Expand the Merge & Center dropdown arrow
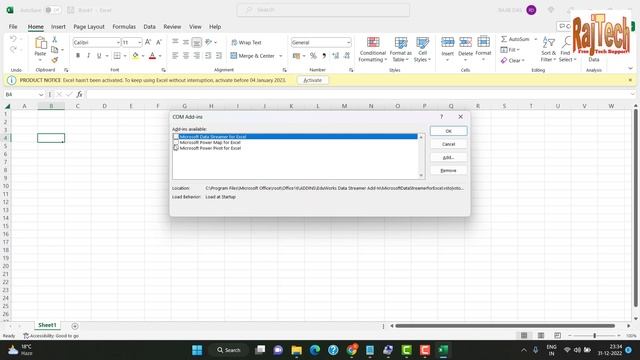The width and height of the screenshot is (640, 360). 281,56
